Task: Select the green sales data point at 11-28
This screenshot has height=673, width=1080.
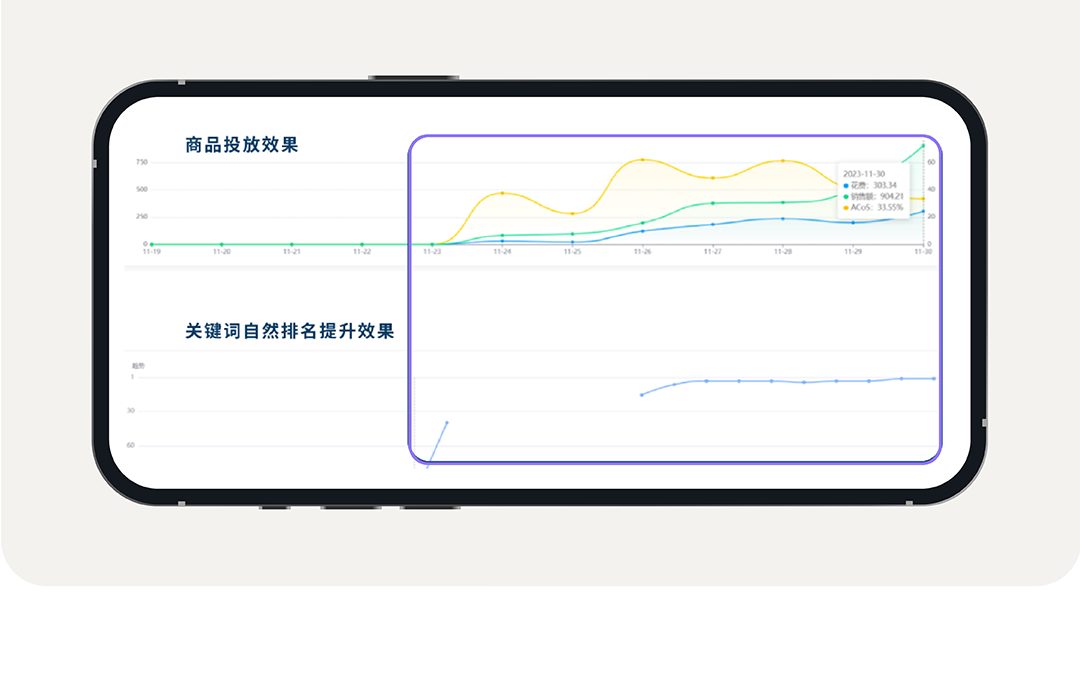Action: tap(782, 203)
